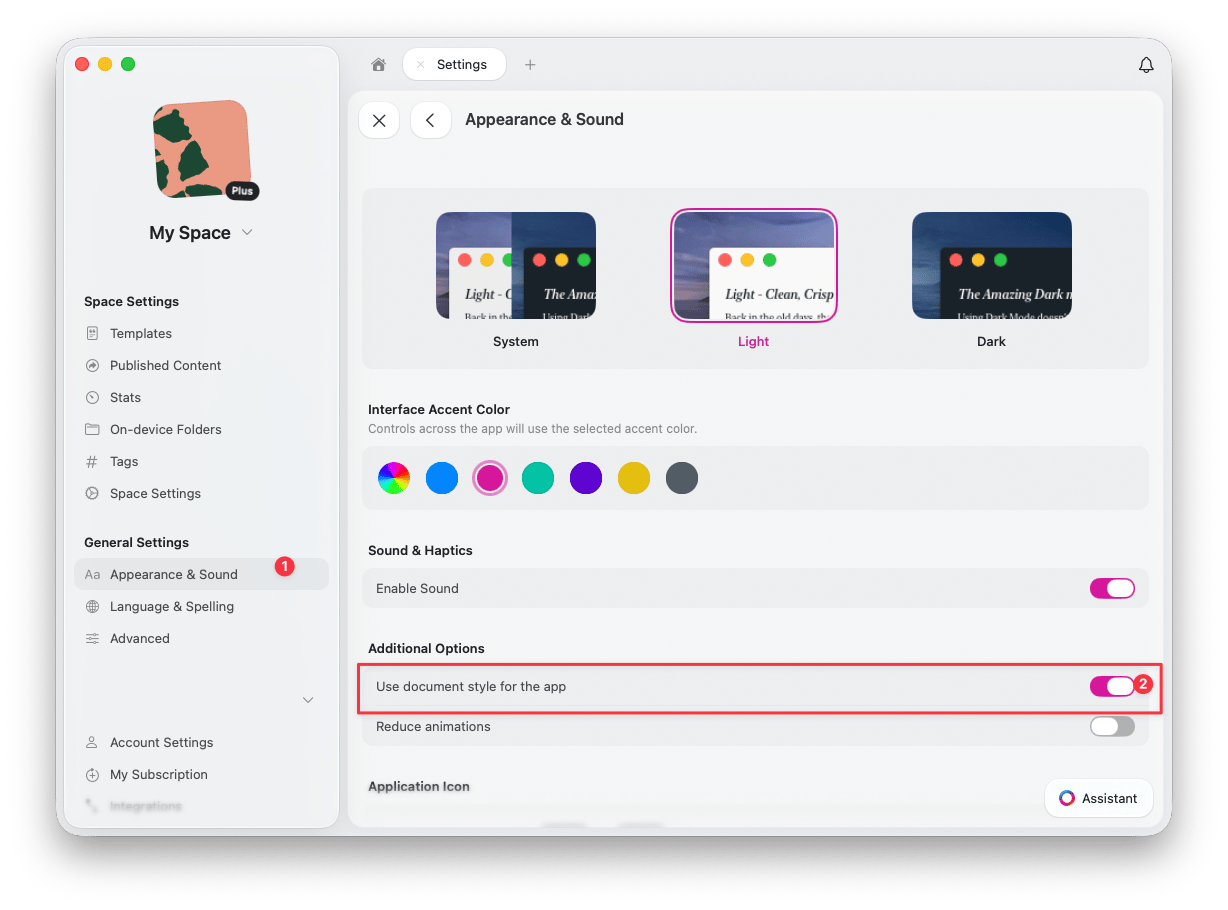
Task: Add a new tab with plus icon
Action: pyautogui.click(x=530, y=65)
